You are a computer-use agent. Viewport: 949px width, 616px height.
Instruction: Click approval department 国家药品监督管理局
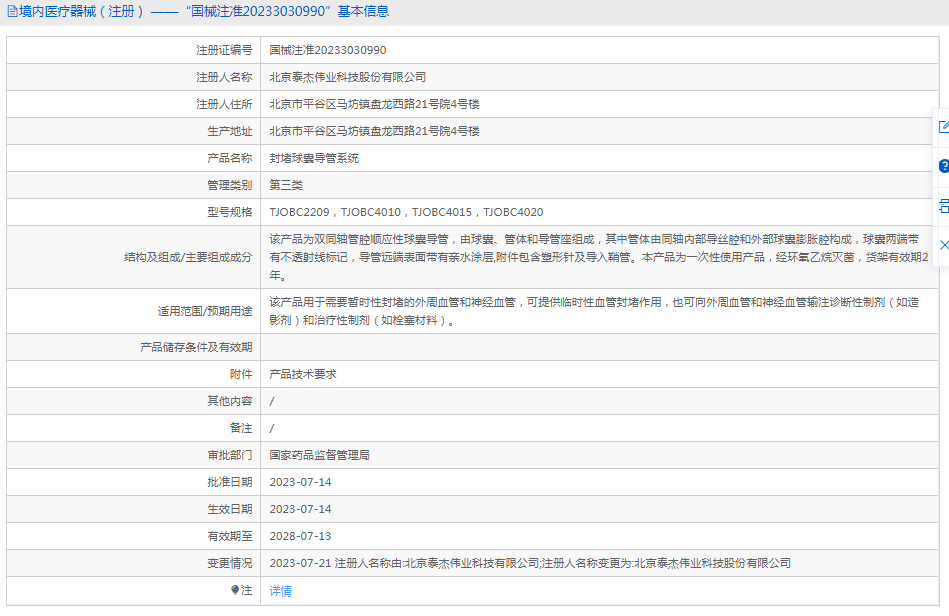(x=320, y=455)
